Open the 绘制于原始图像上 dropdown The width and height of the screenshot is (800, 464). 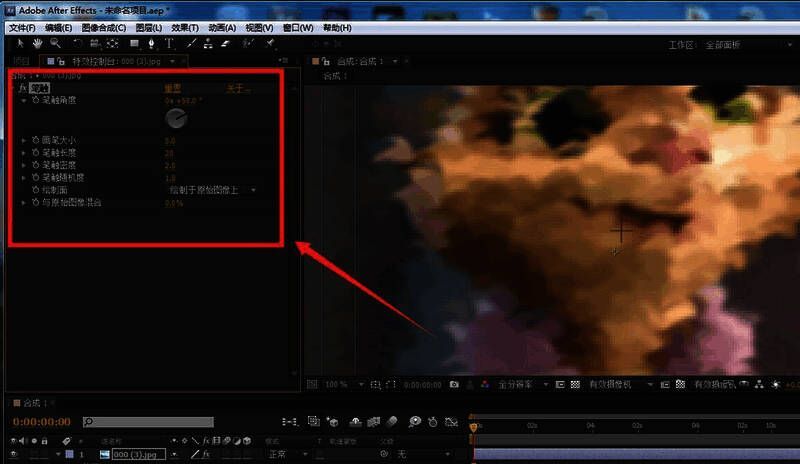point(211,189)
